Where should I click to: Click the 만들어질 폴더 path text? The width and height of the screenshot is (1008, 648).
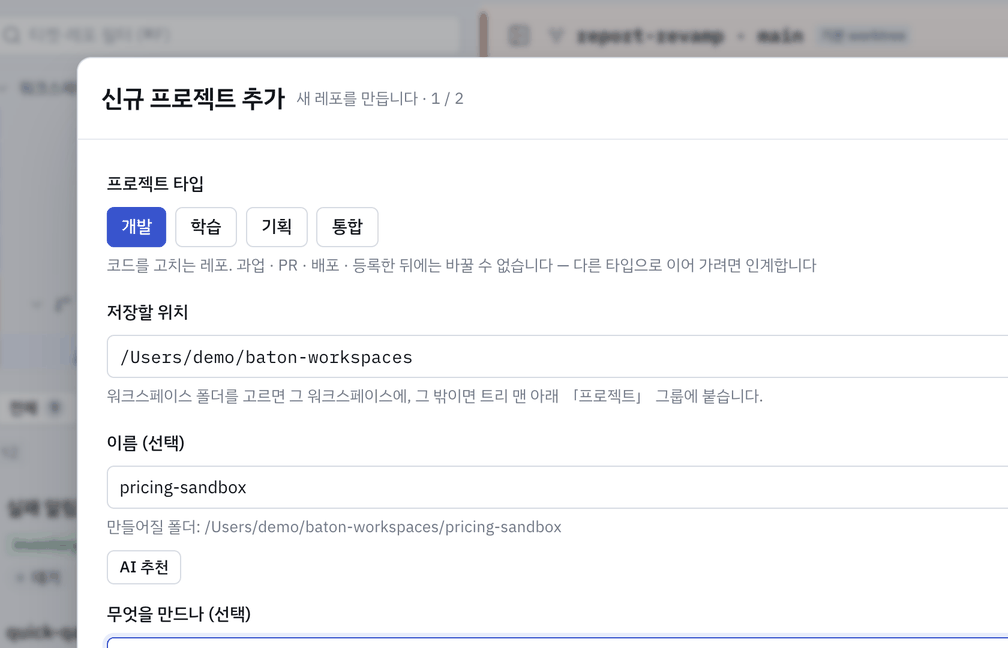click(x=334, y=527)
